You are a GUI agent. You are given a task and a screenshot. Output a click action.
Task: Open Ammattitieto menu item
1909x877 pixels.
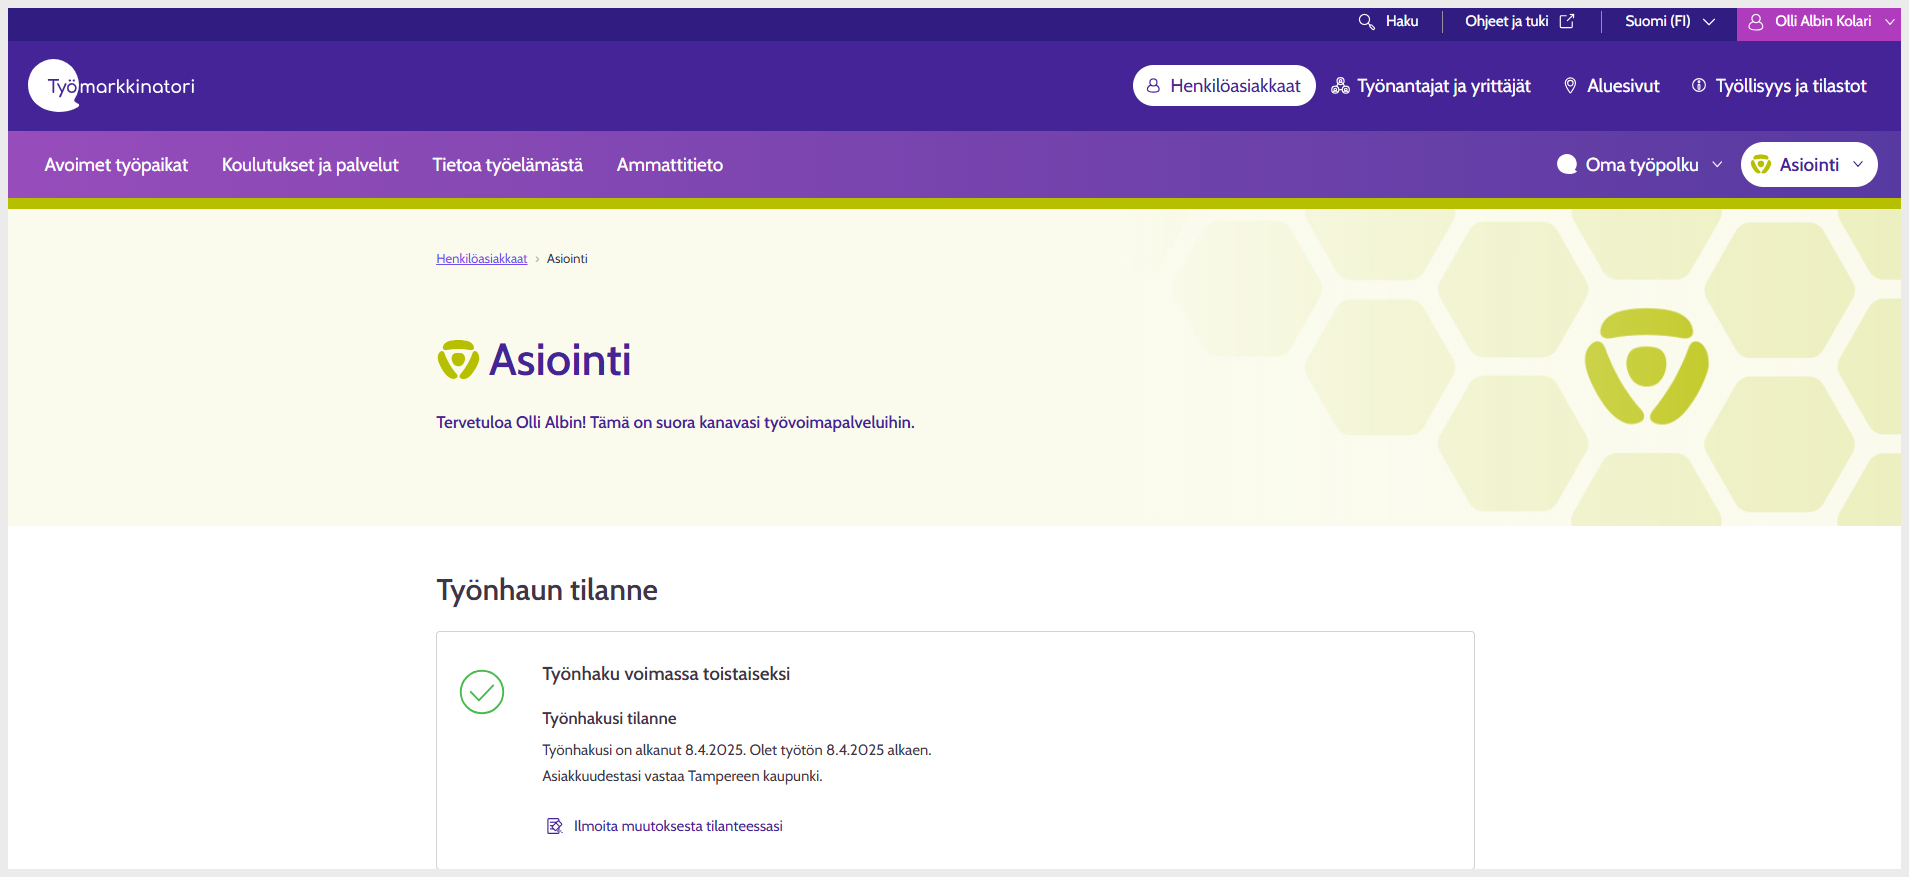click(x=670, y=165)
